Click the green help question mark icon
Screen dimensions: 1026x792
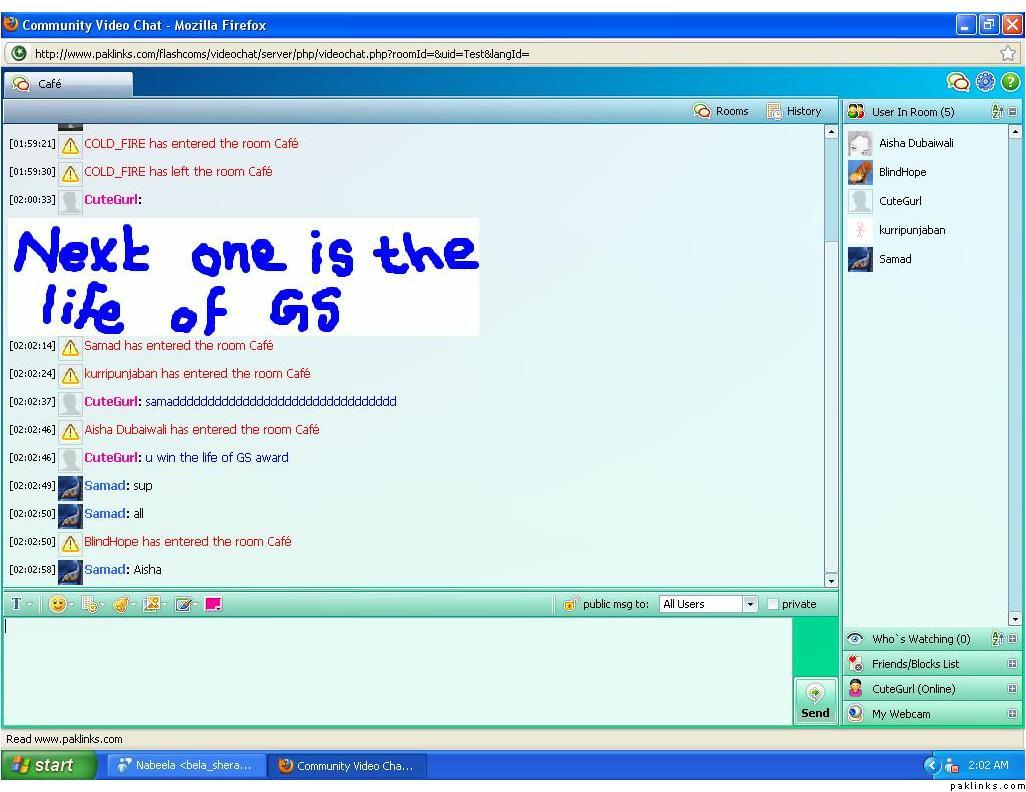coord(1009,82)
